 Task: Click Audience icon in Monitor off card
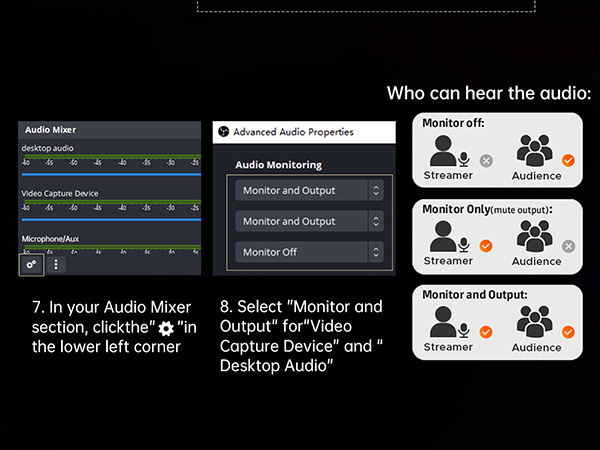[x=535, y=150]
